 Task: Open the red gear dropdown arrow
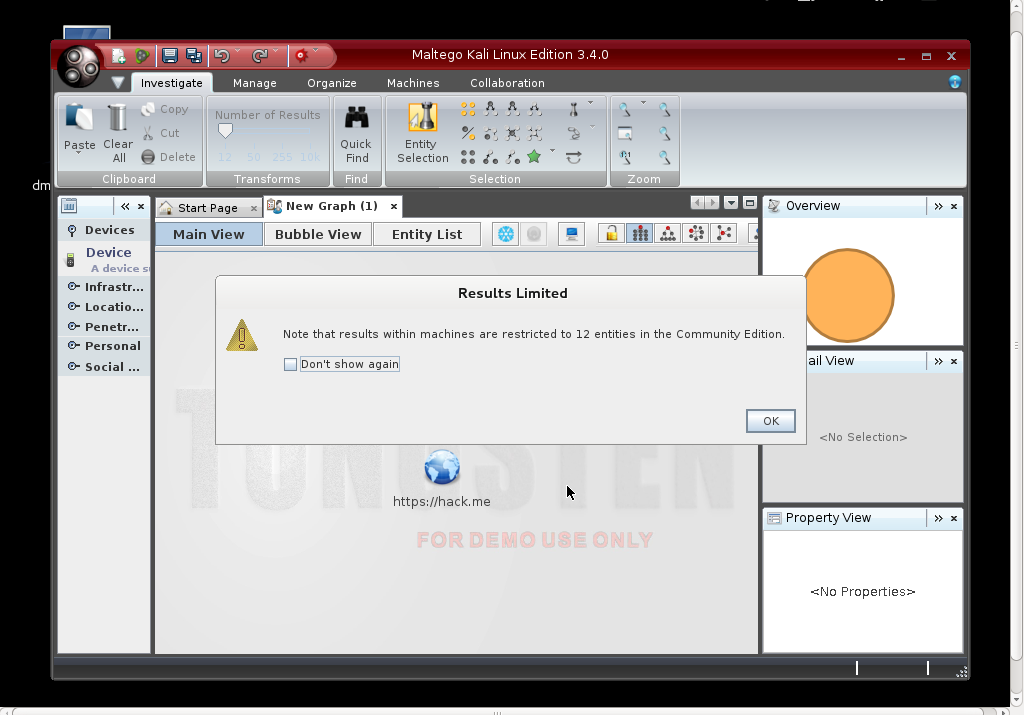point(315,50)
